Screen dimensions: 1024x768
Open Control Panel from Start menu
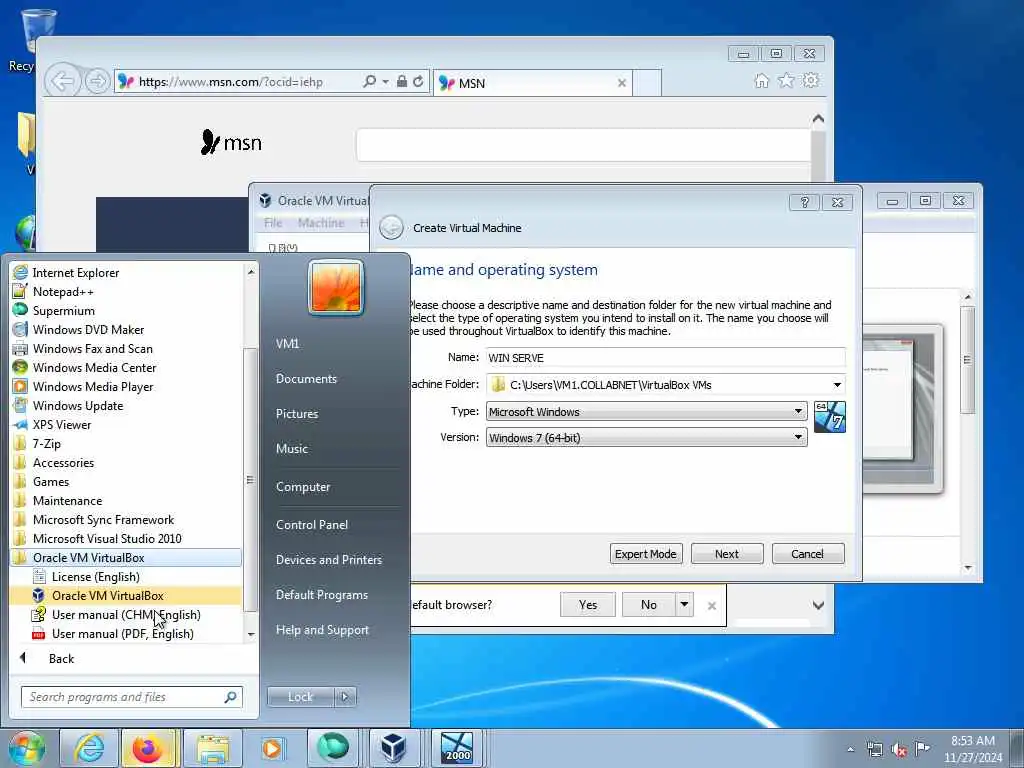(x=312, y=524)
